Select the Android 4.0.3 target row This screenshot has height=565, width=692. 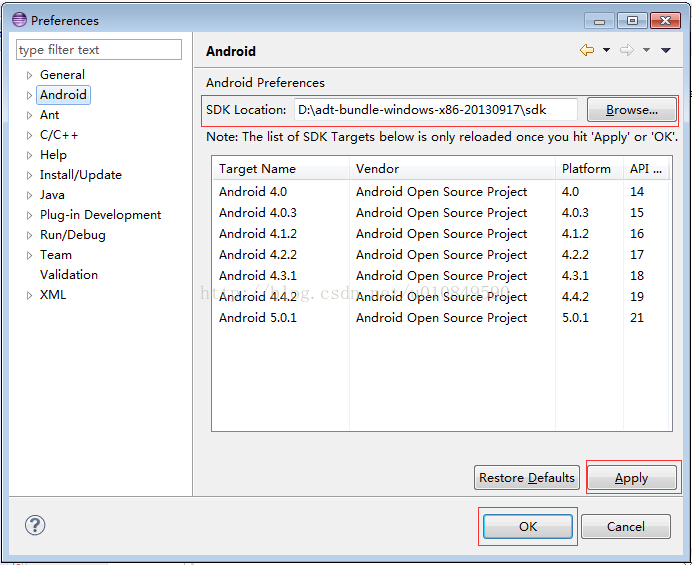click(441, 213)
